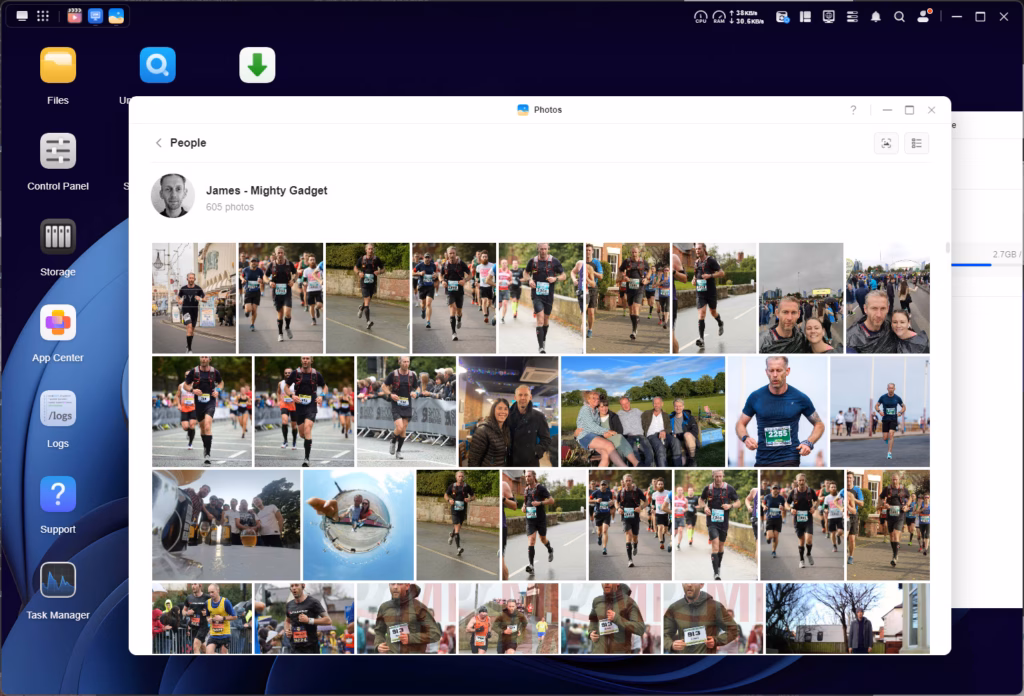
Task: Open the Storage desktop app
Action: click(58, 238)
